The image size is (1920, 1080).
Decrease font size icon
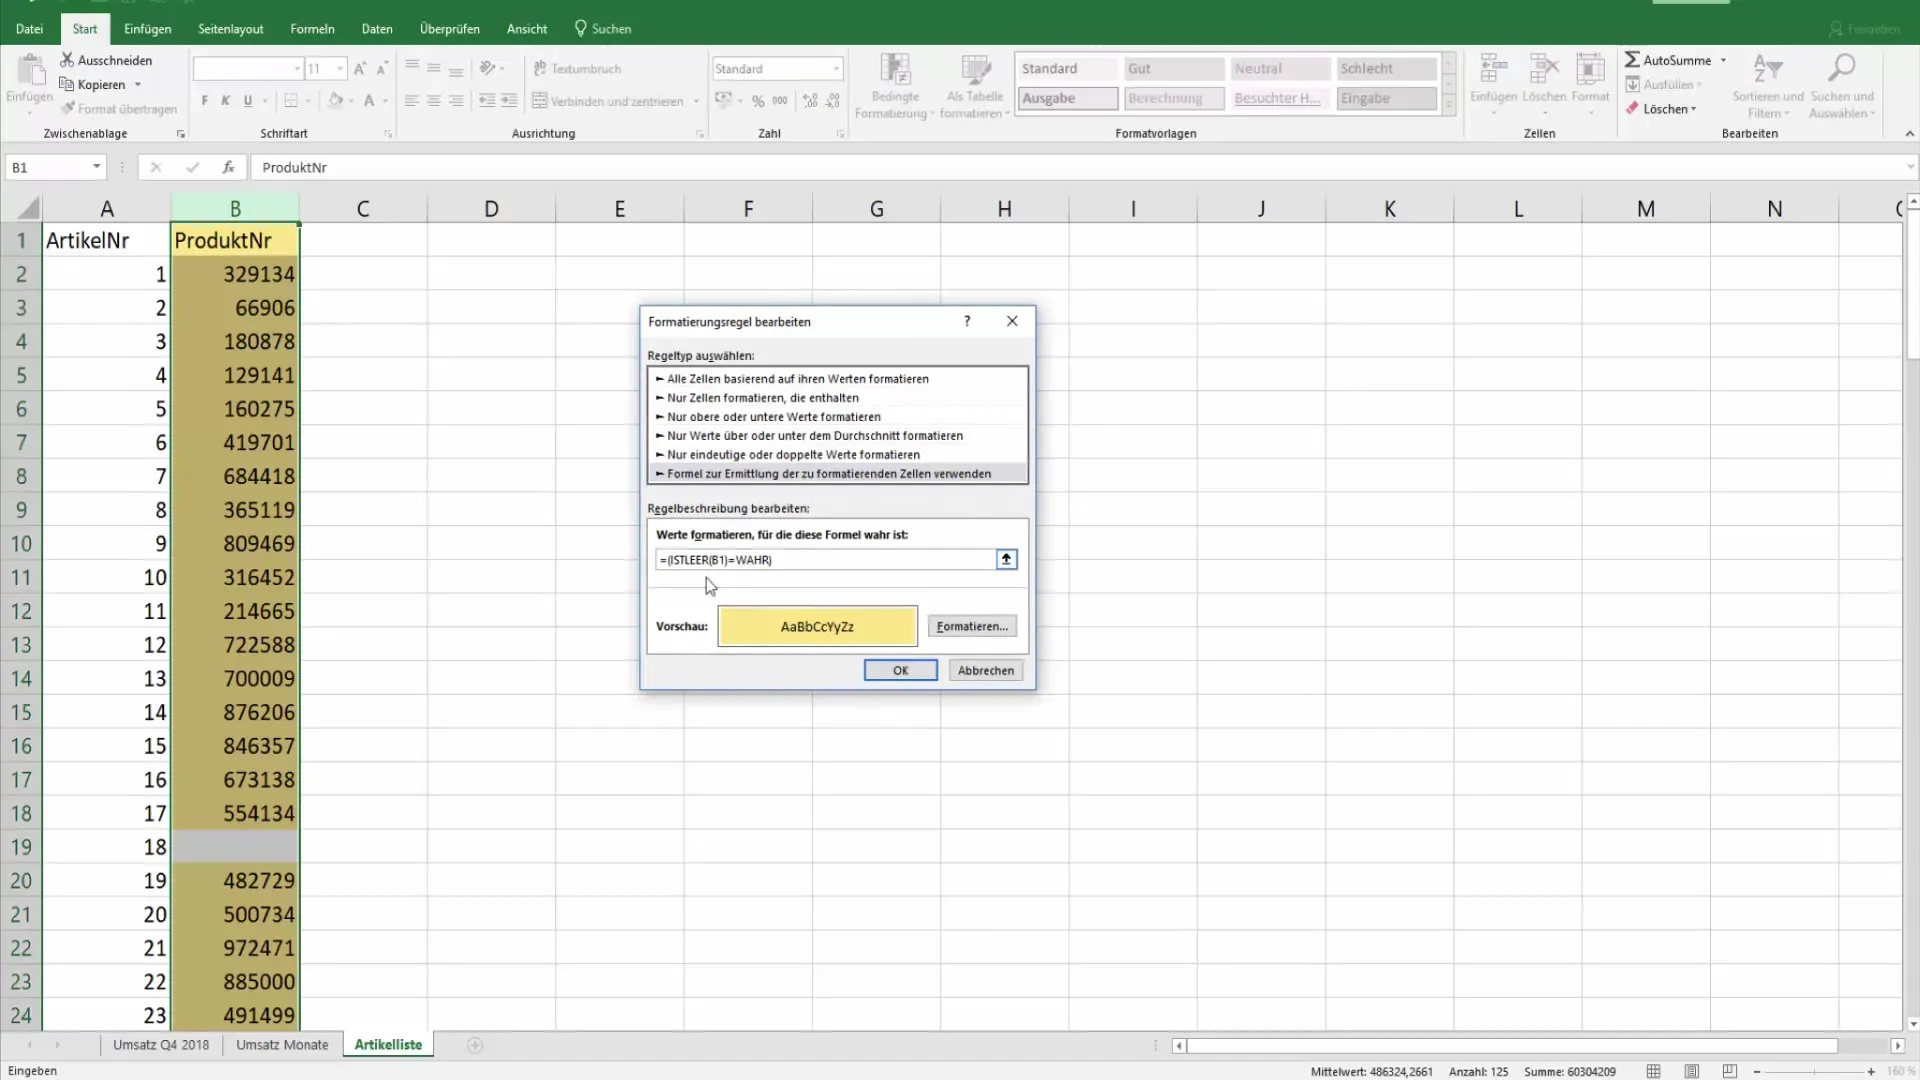coord(382,69)
